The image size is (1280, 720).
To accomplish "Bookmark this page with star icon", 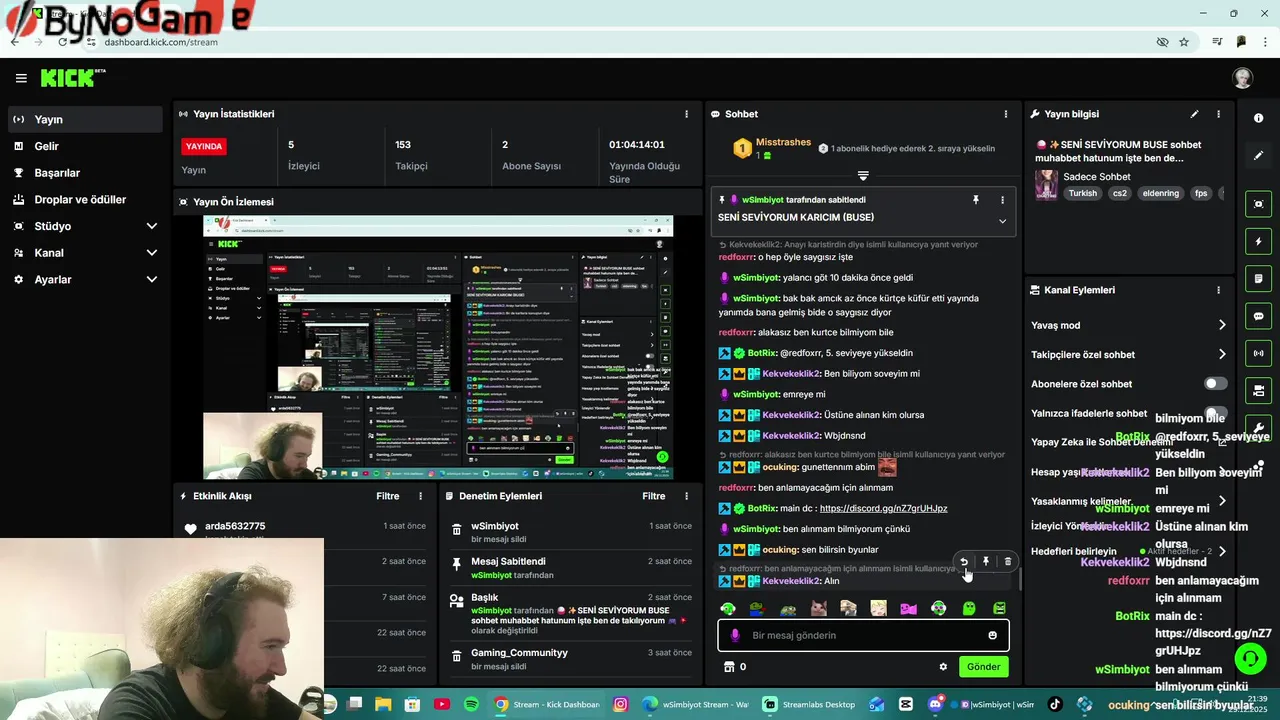I will (1184, 42).
